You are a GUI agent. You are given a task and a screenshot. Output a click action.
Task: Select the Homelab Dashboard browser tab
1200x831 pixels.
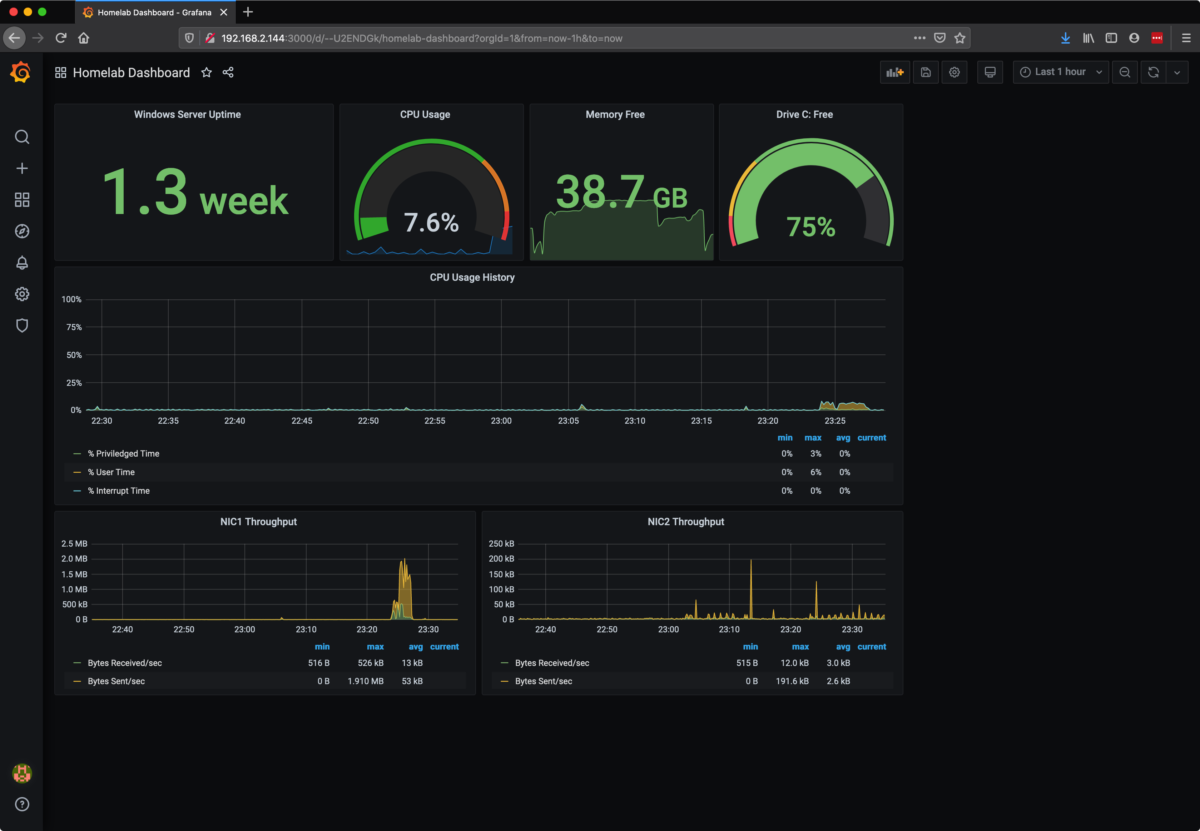click(x=150, y=13)
